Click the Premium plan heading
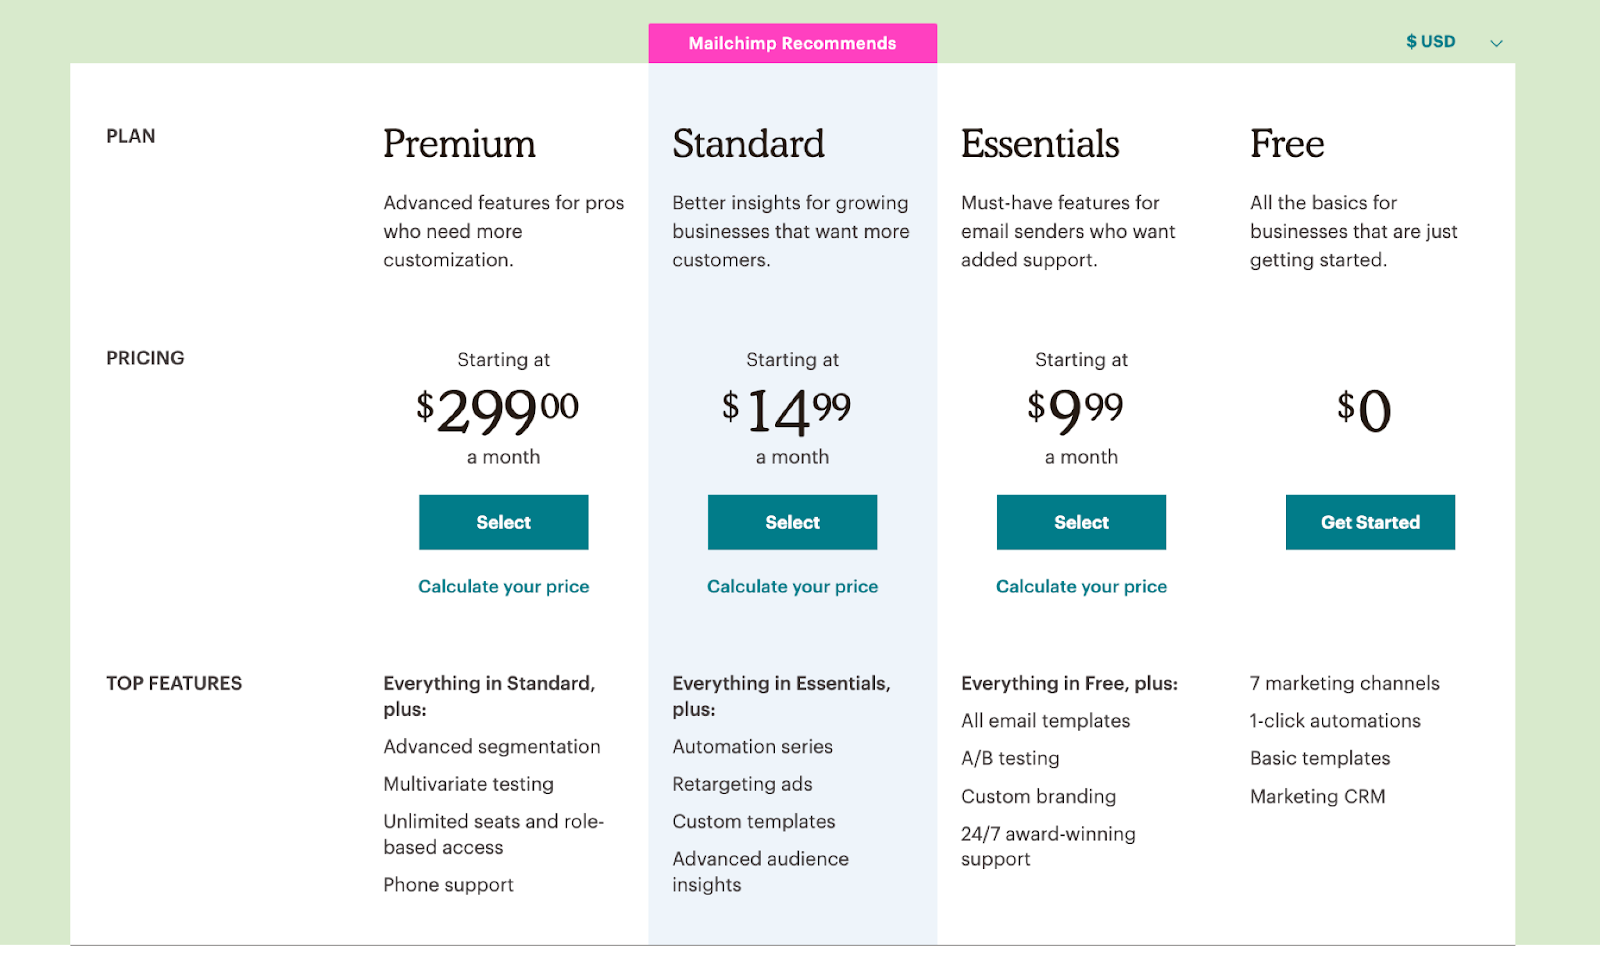Viewport: 1600px width, 962px height. click(x=459, y=144)
